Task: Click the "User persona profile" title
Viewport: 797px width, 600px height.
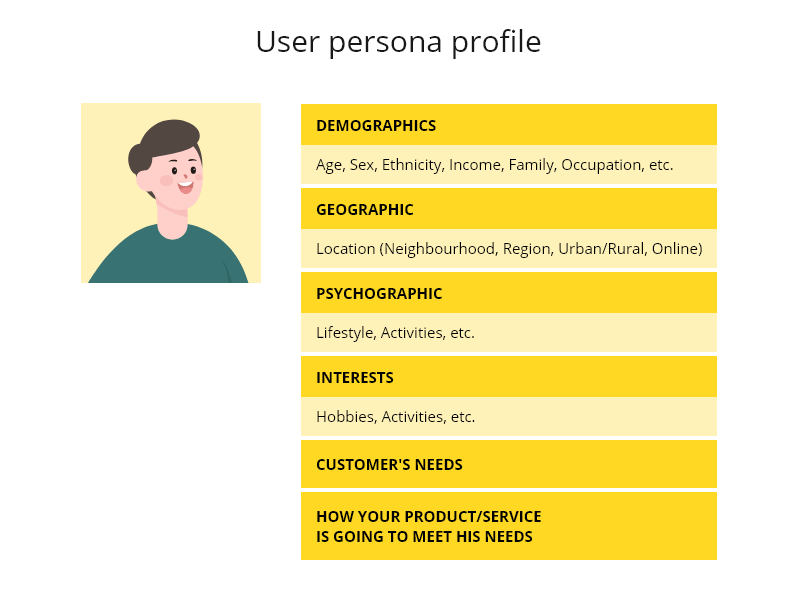Action: click(x=398, y=42)
